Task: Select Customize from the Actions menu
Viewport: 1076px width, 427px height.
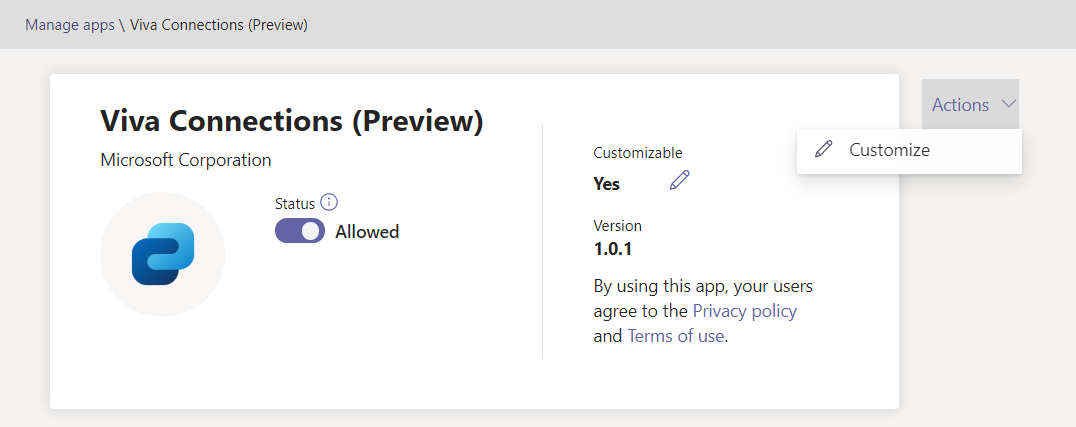Action: click(889, 150)
